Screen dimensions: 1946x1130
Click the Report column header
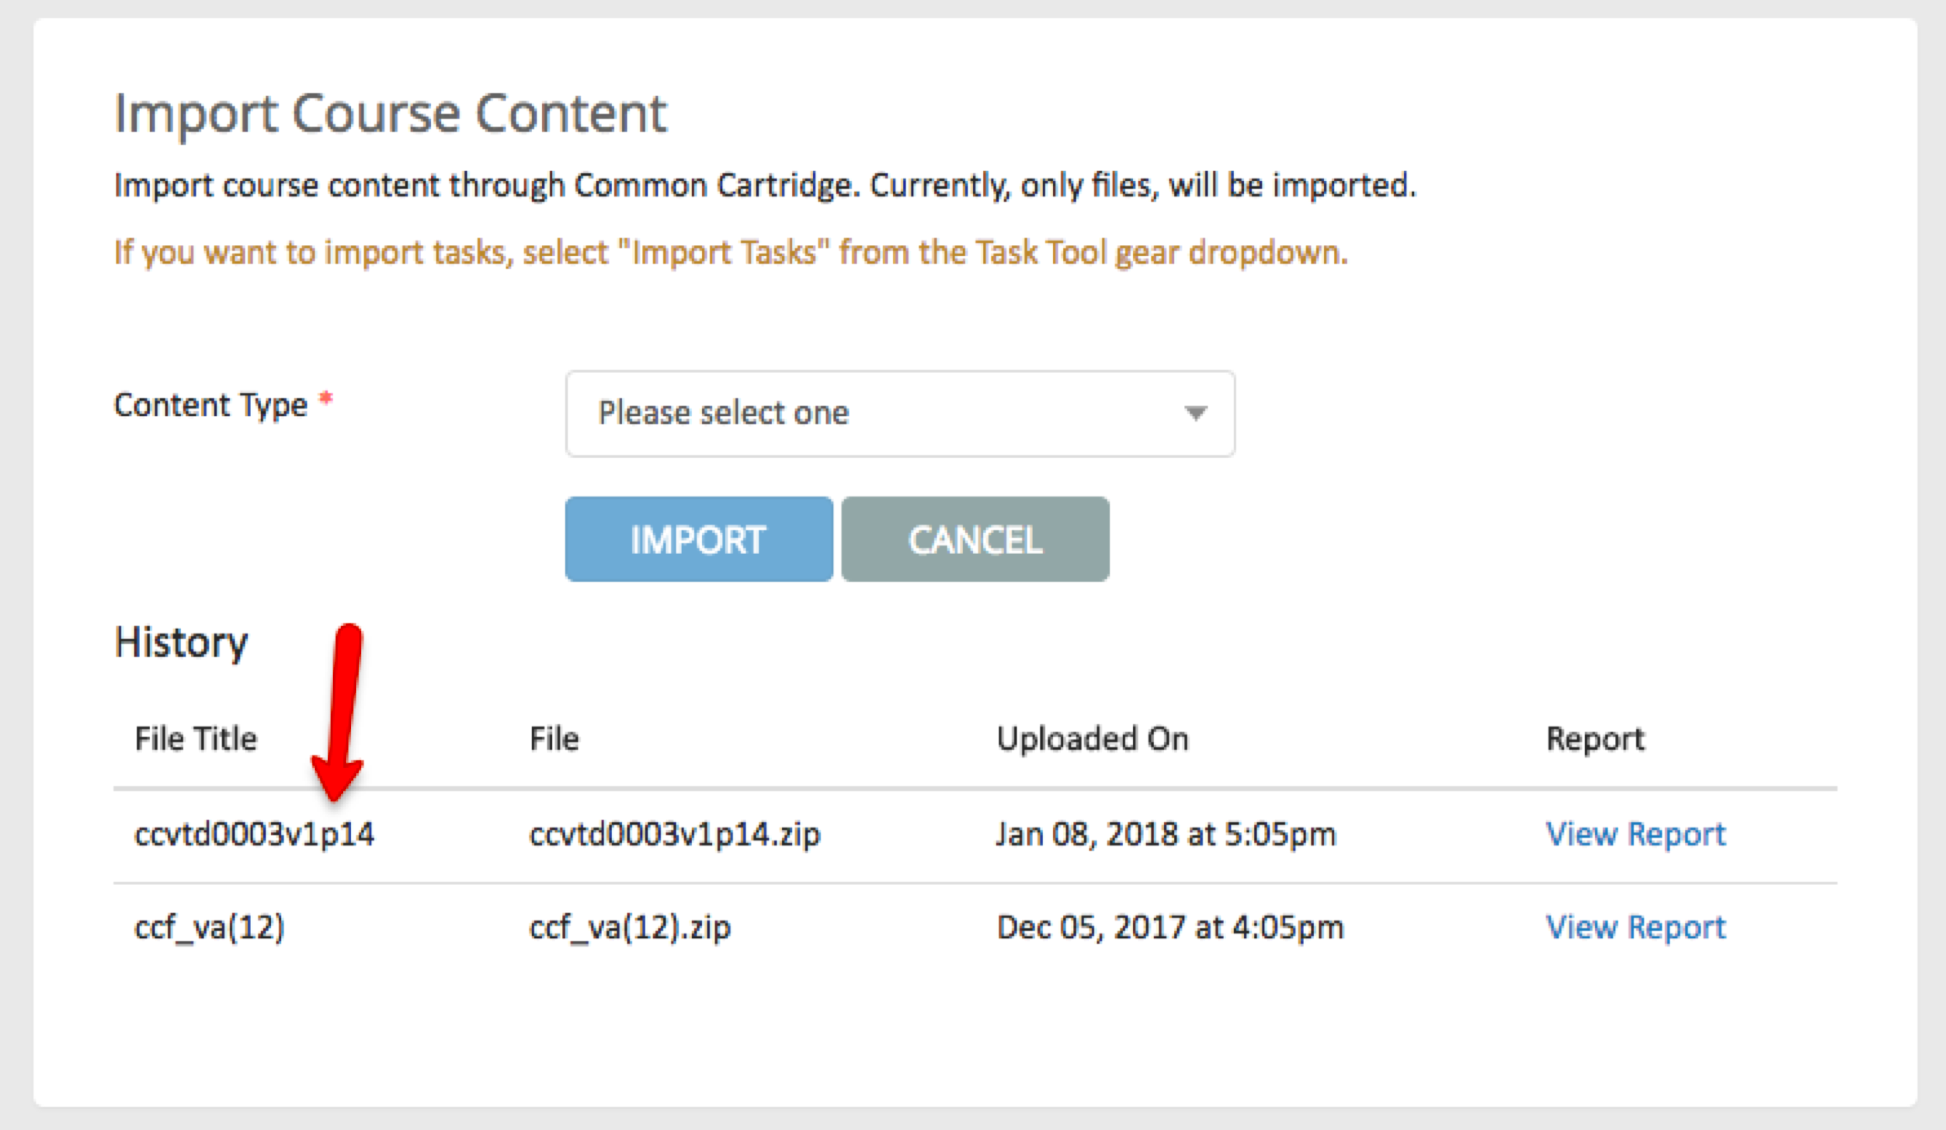pyautogui.click(x=1595, y=739)
